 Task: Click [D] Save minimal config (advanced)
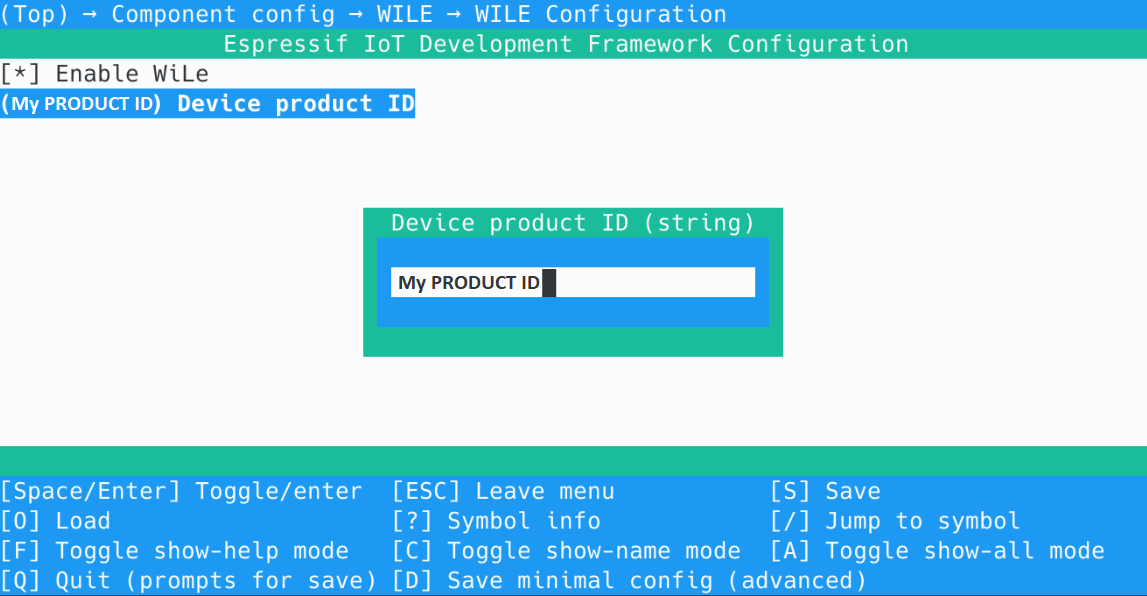tap(629, 581)
